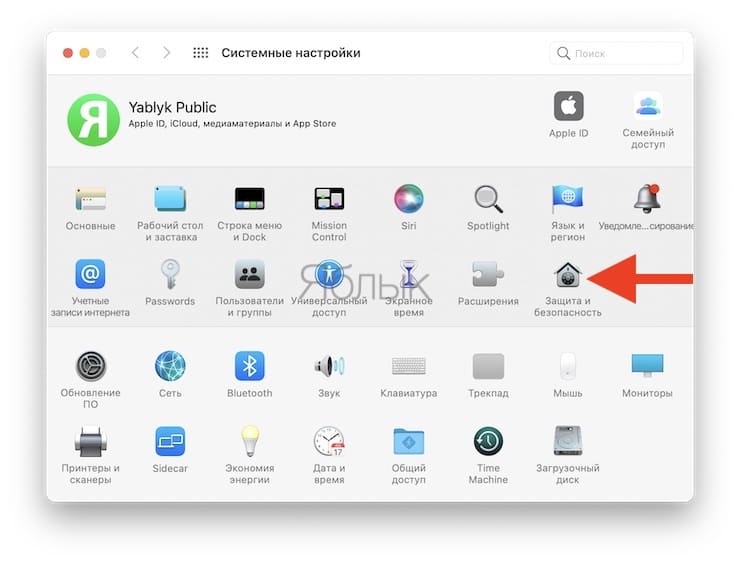The image size is (740, 563).
Task: Open the Apple ID pane
Action: pos(568,106)
